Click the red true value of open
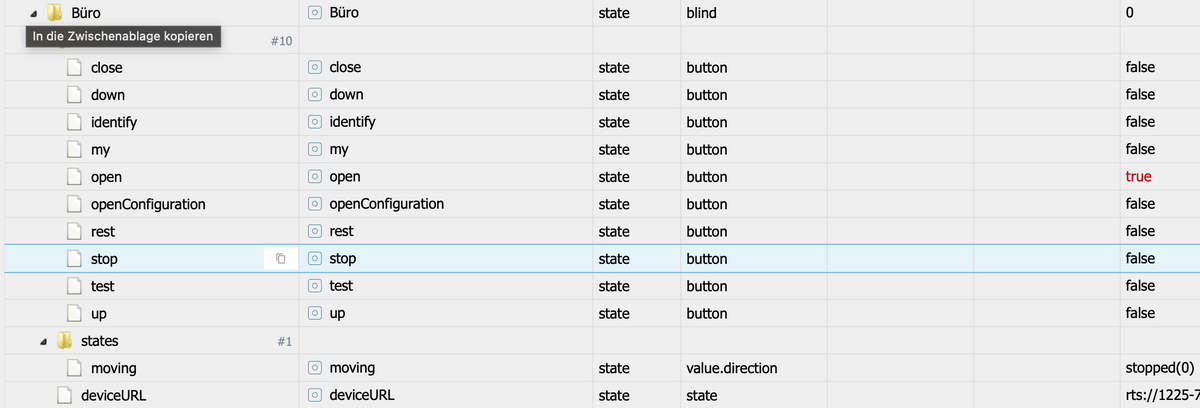 1138,177
